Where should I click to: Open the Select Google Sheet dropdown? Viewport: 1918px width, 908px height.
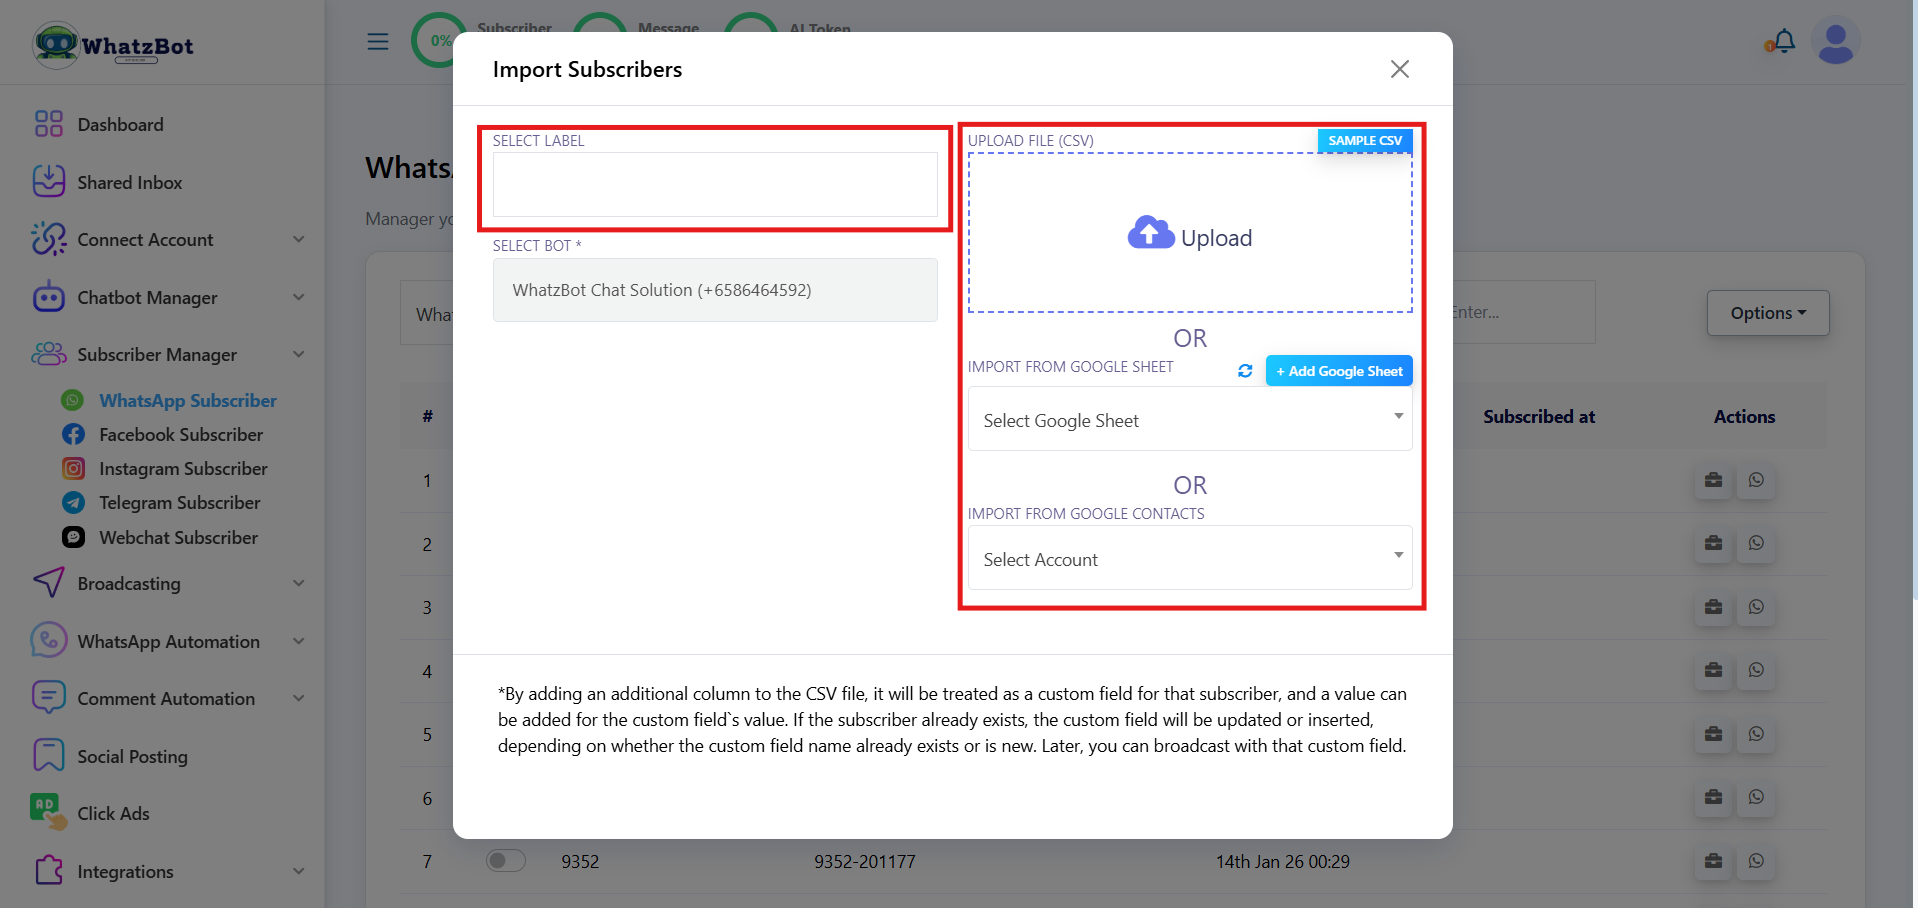click(x=1188, y=419)
